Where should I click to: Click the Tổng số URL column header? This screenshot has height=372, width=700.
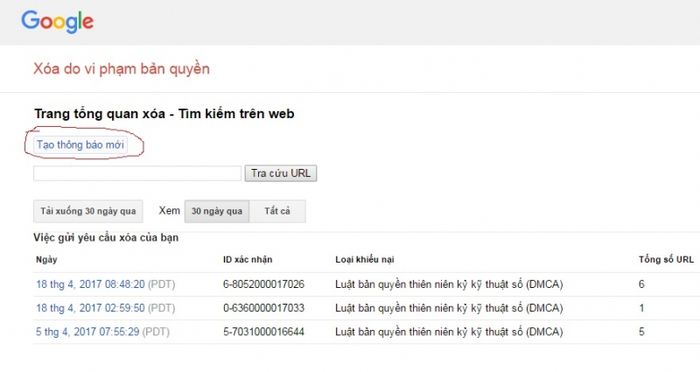(666, 259)
